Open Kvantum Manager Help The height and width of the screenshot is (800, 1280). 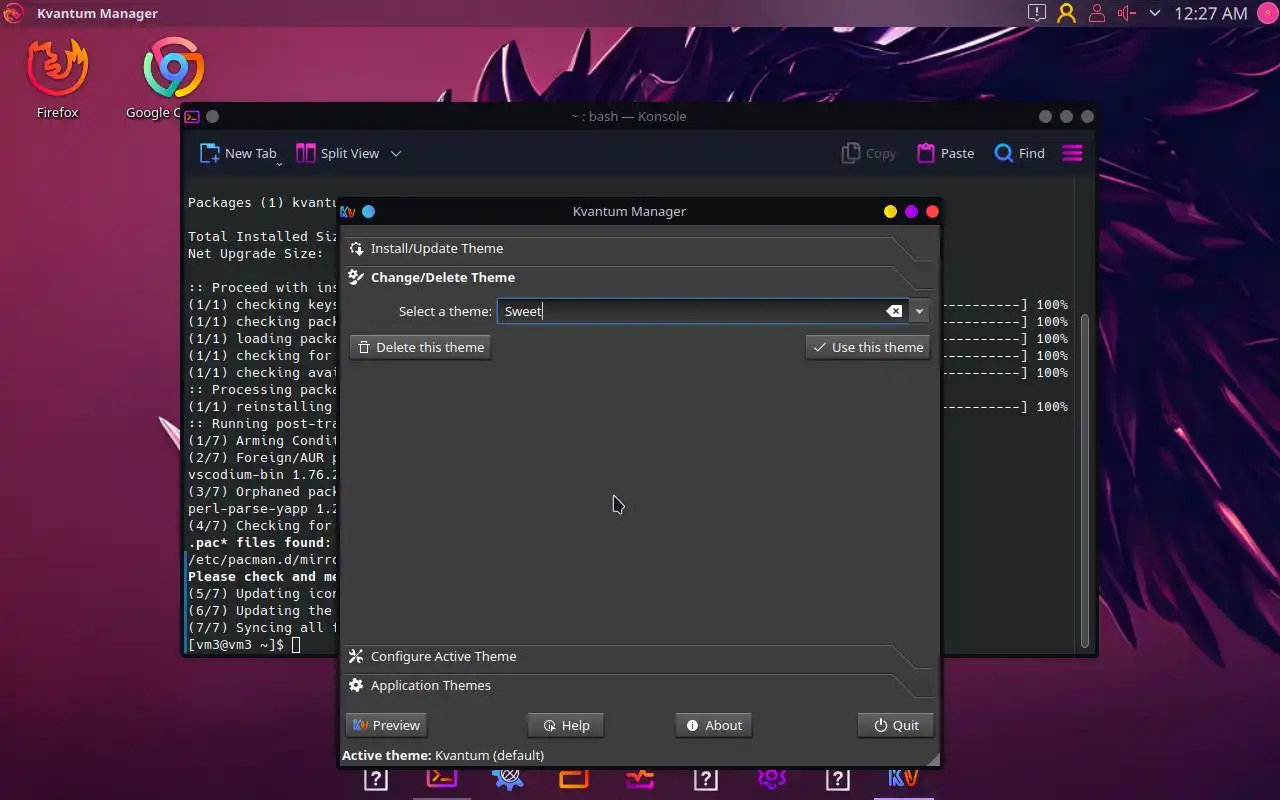566,725
